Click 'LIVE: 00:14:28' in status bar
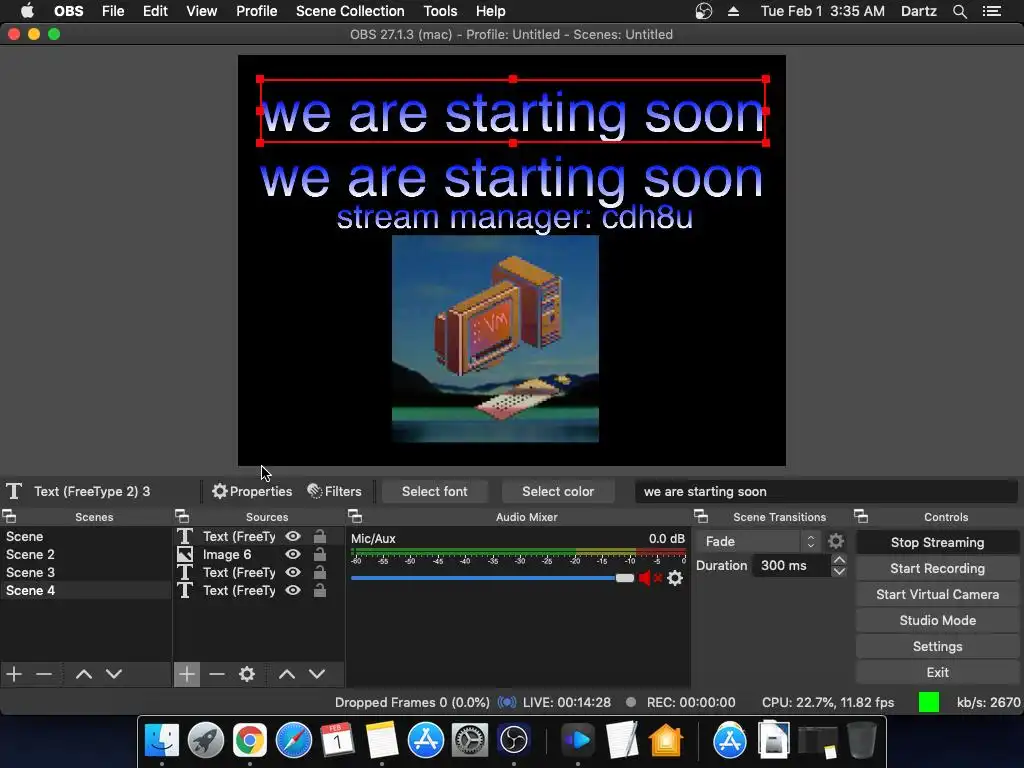Image resolution: width=1024 pixels, height=768 pixels. [567, 703]
